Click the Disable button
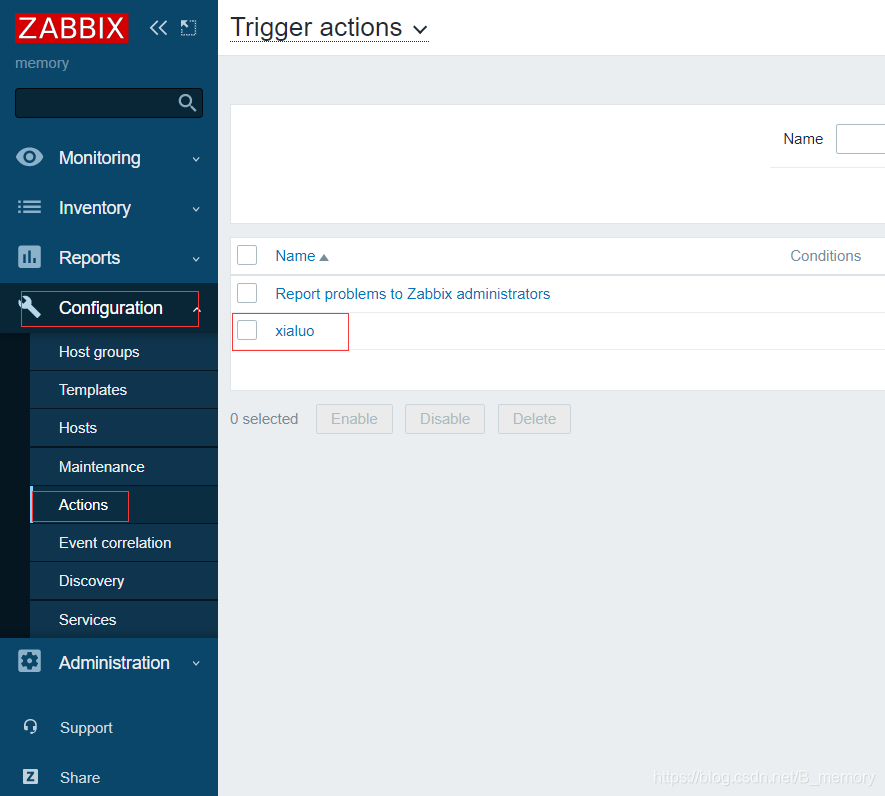 click(445, 419)
